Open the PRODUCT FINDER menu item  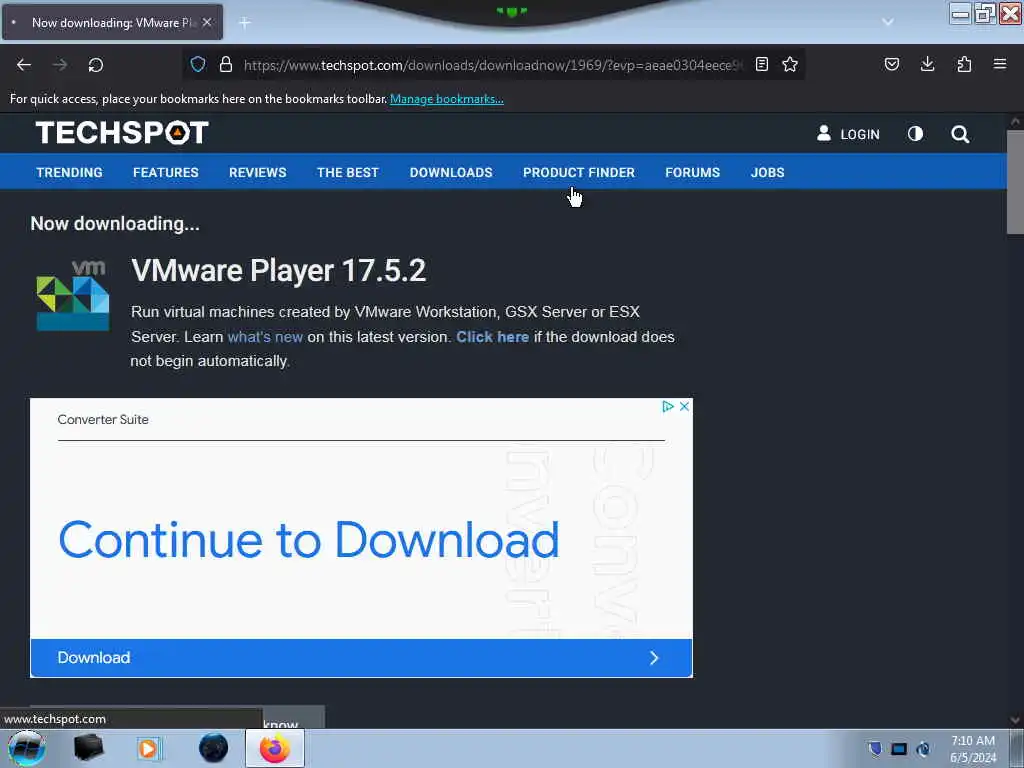[579, 172]
